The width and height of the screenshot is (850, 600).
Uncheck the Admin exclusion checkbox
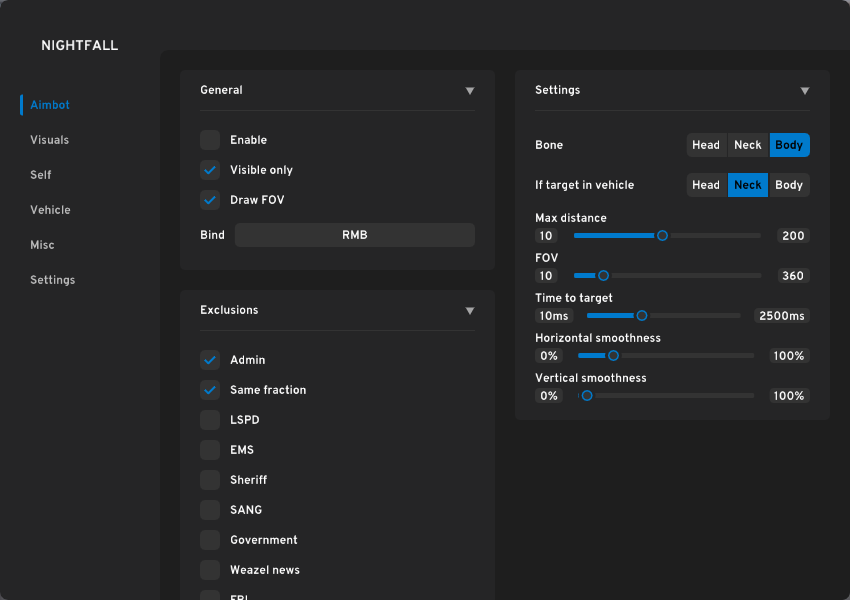click(210, 360)
